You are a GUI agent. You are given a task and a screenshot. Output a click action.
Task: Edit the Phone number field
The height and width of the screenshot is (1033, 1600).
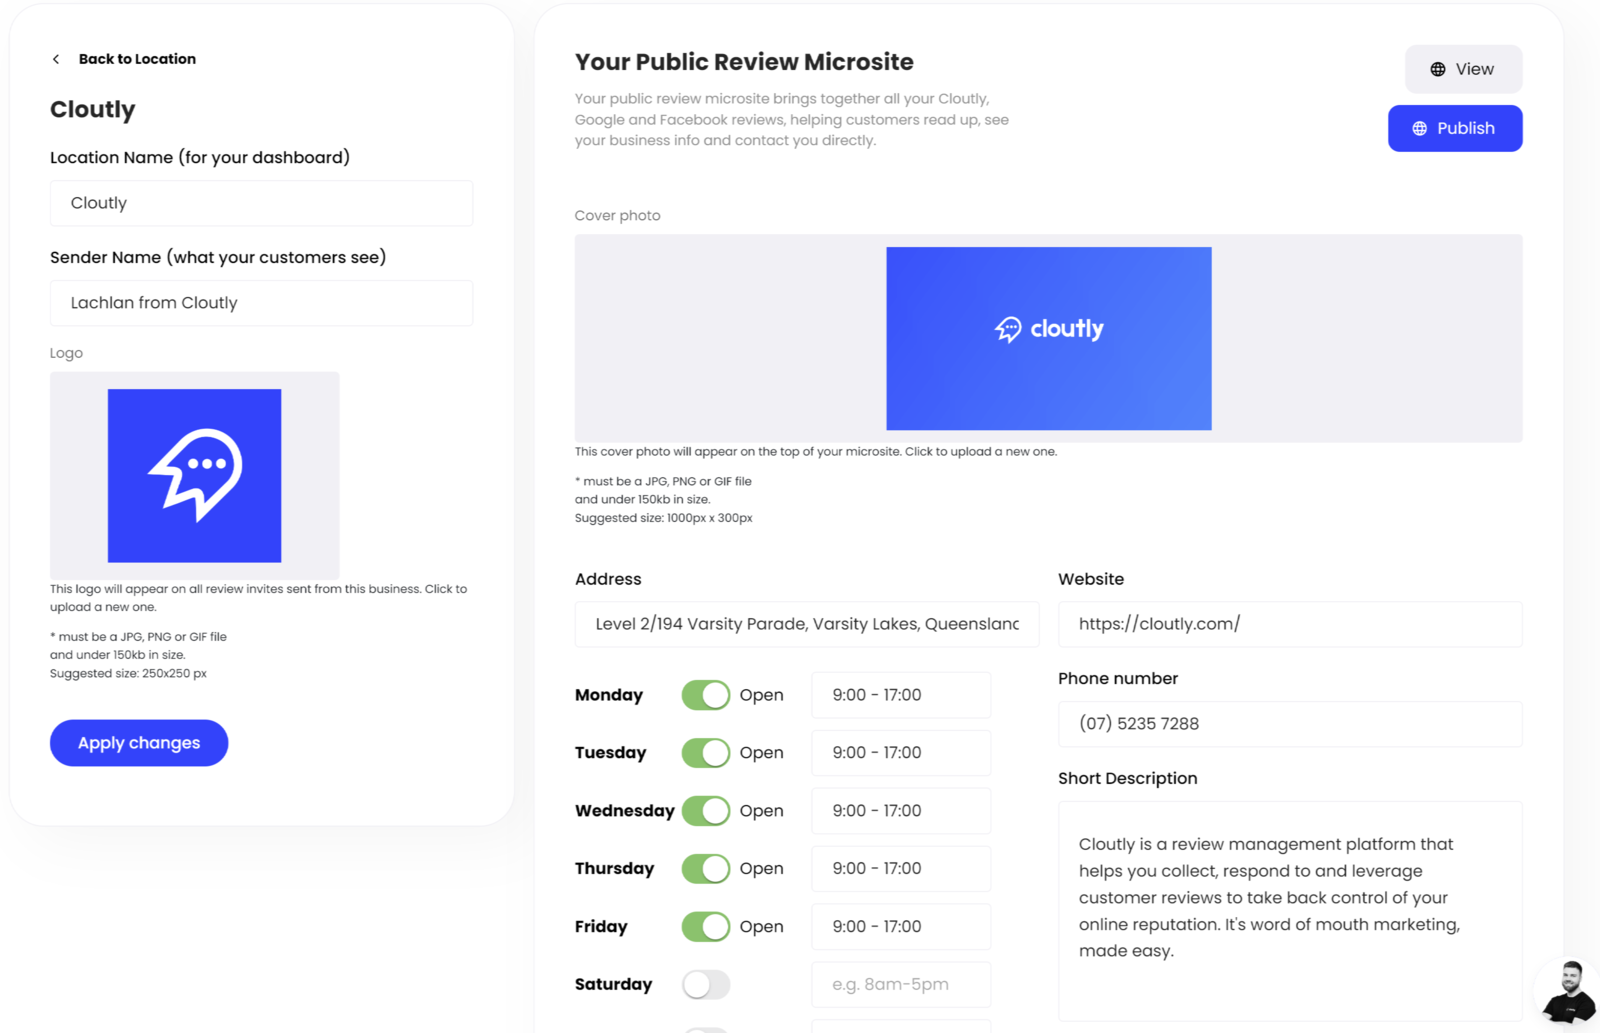coord(1289,724)
